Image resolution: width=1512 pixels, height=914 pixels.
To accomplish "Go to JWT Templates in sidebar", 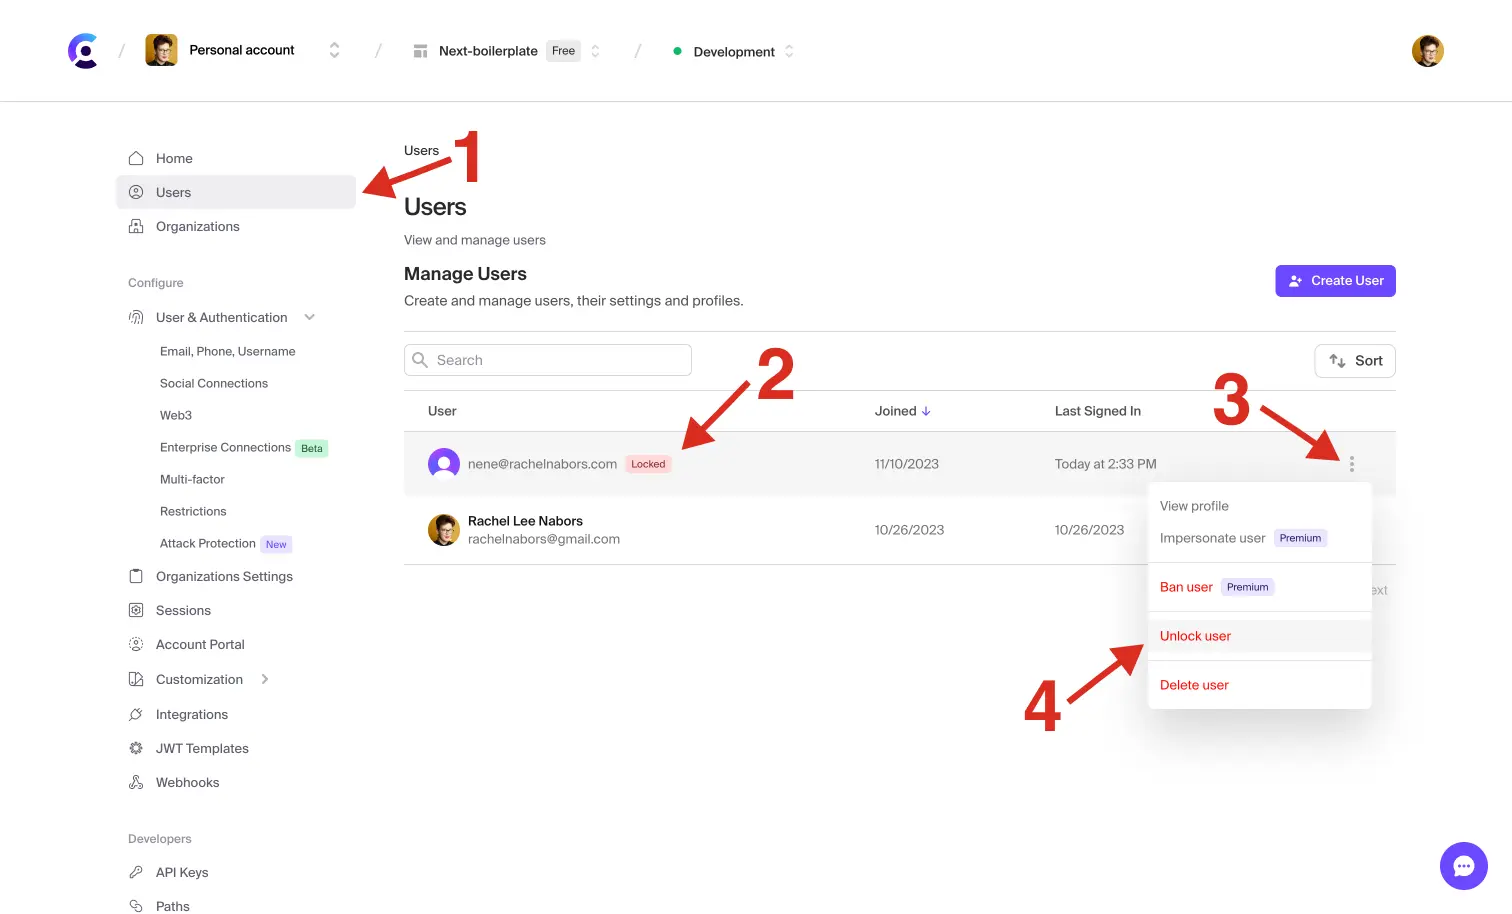I will click(x=202, y=749).
